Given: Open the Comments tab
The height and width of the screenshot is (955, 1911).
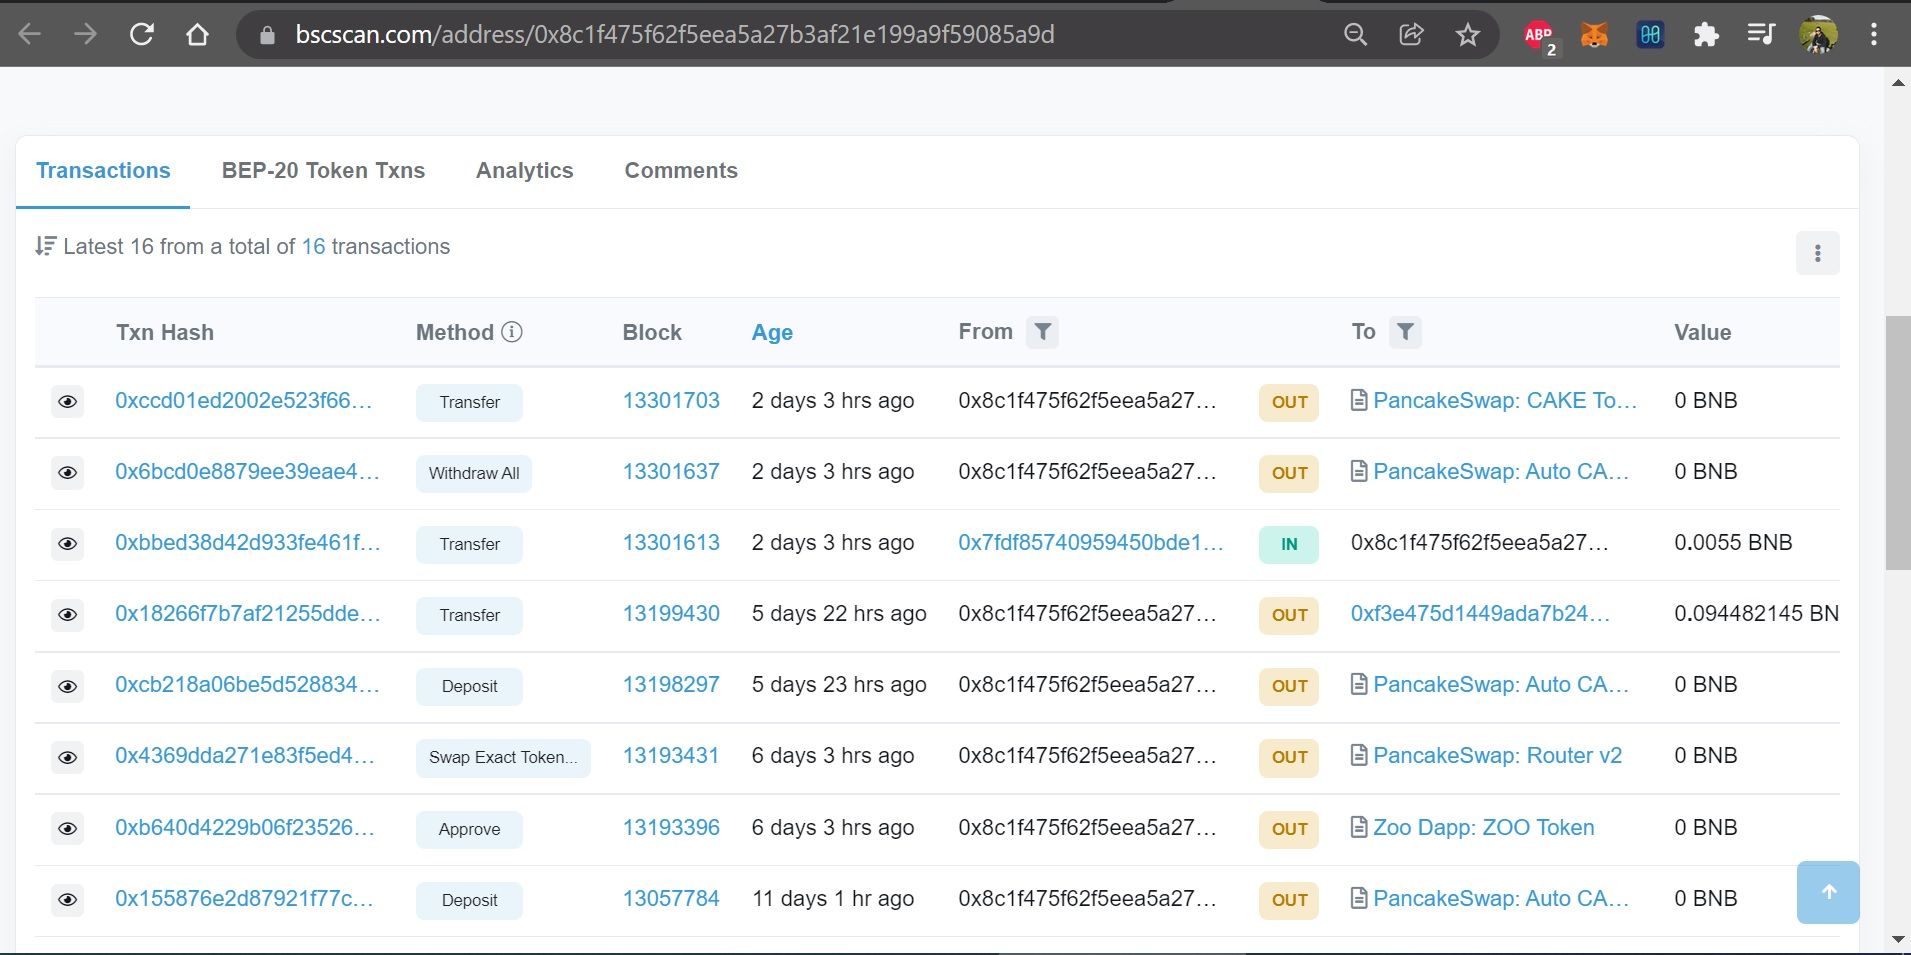Looking at the screenshot, I should [x=681, y=171].
